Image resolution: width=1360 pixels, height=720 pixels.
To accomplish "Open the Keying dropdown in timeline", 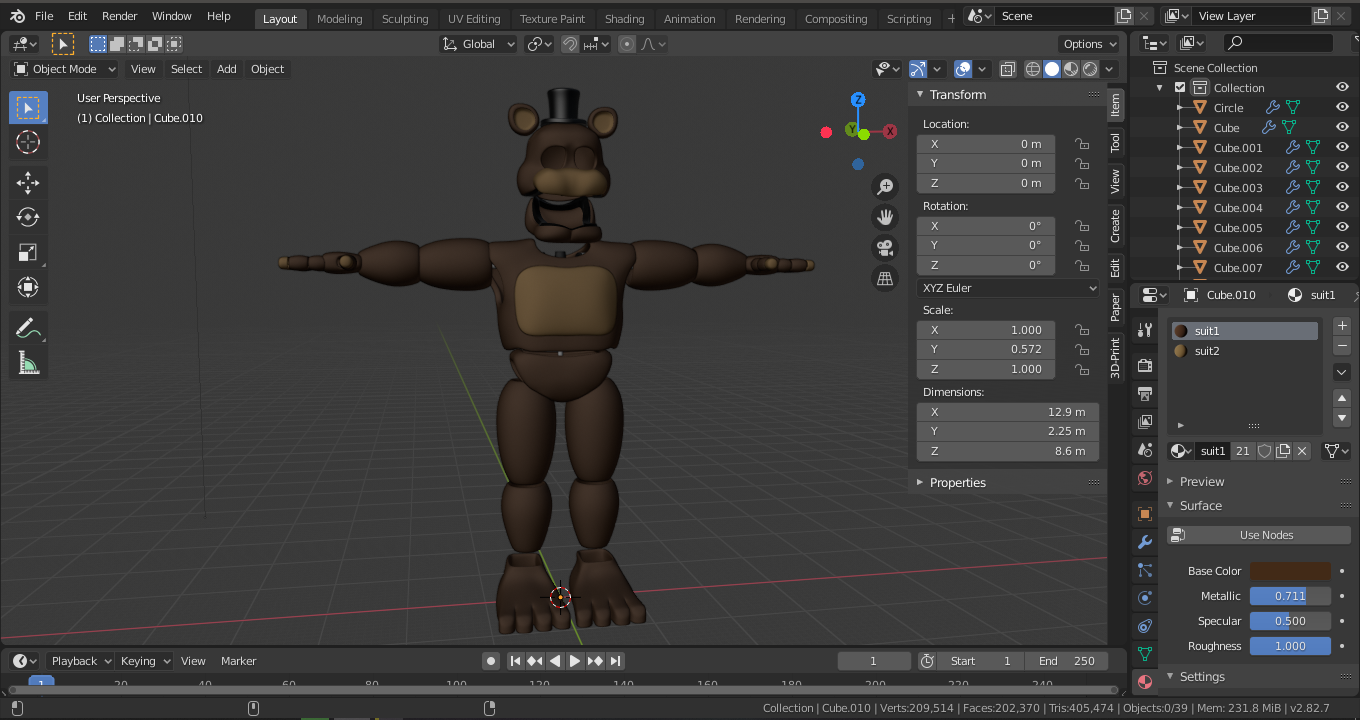I will (x=146, y=661).
